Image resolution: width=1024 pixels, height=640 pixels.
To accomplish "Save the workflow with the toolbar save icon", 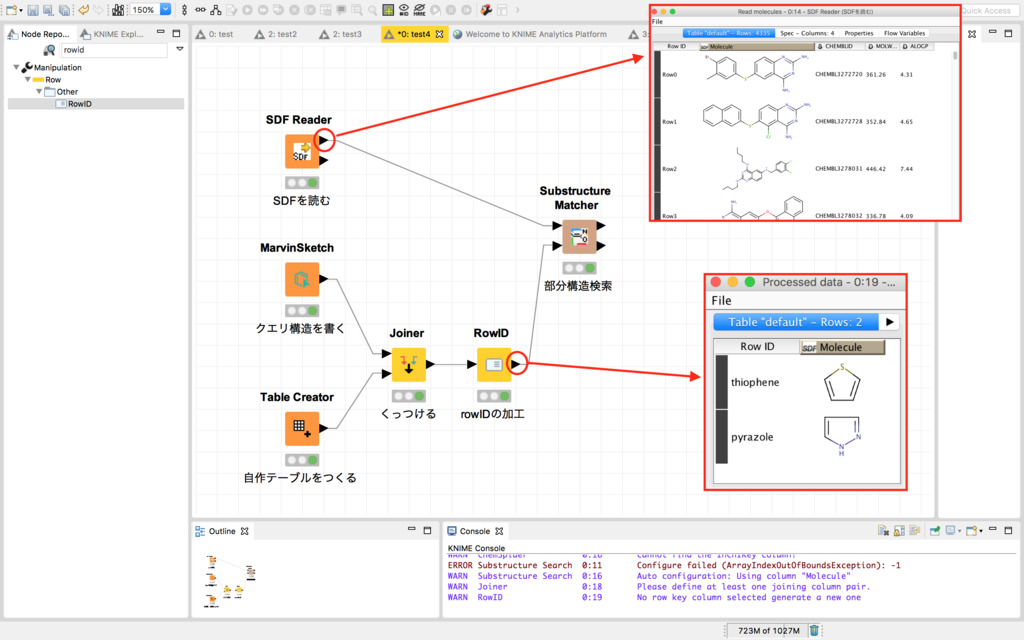I will (x=33, y=10).
